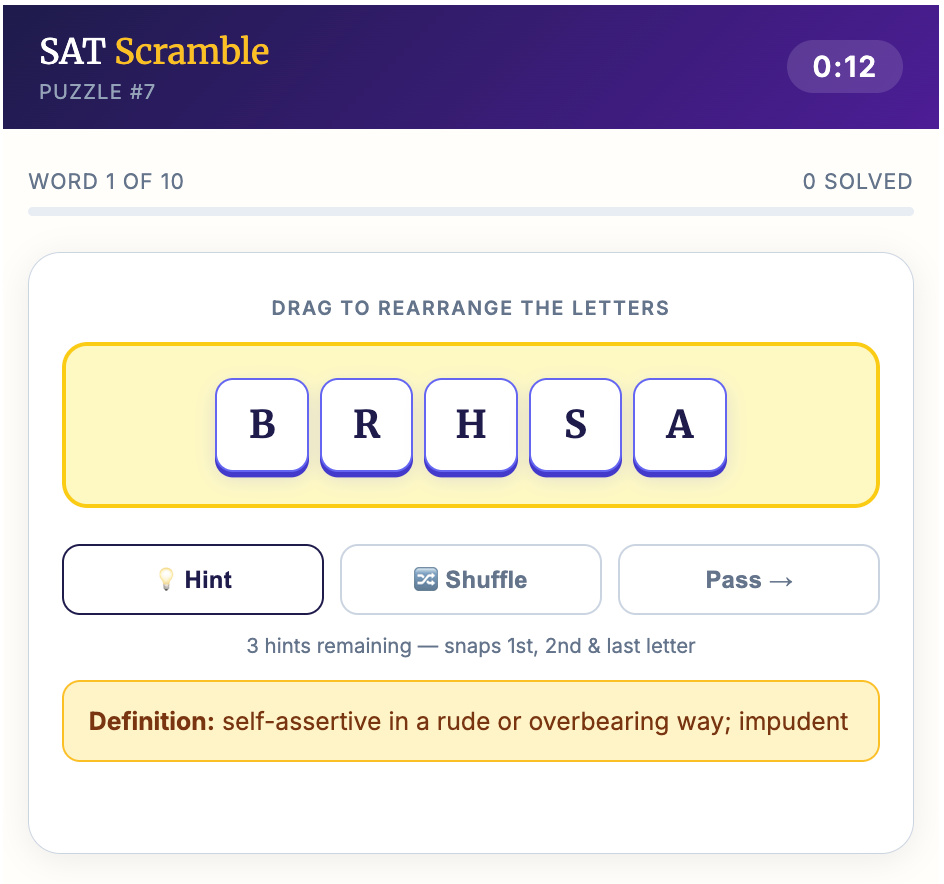
Task: Click the Puzzle #7 label
Action: [x=97, y=93]
